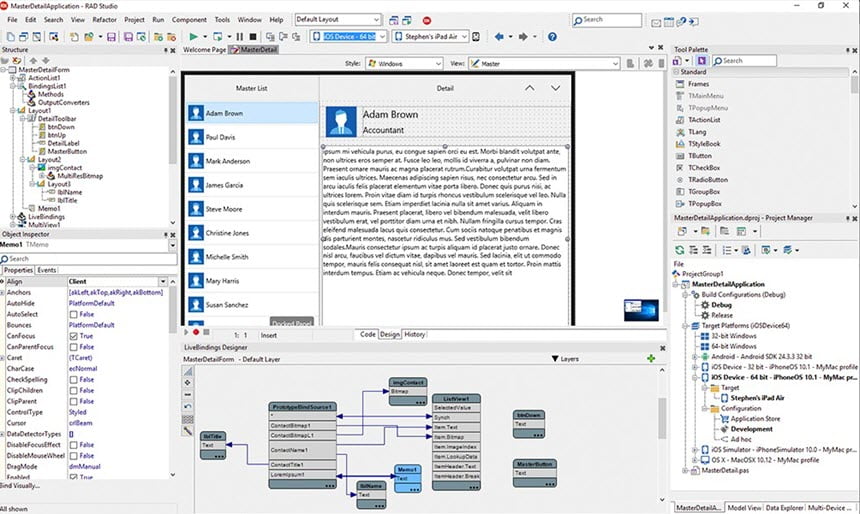860x514 pixels.
Task: Click the Adam Brown contact avatar image
Action: [341, 121]
